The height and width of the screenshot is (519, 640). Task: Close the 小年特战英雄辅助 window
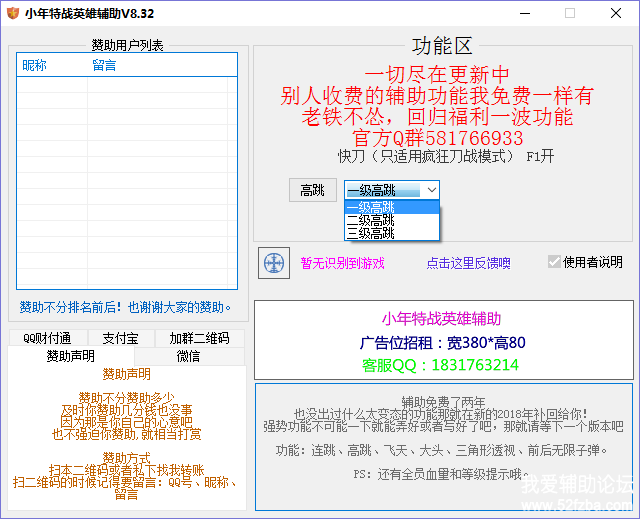[615, 13]
